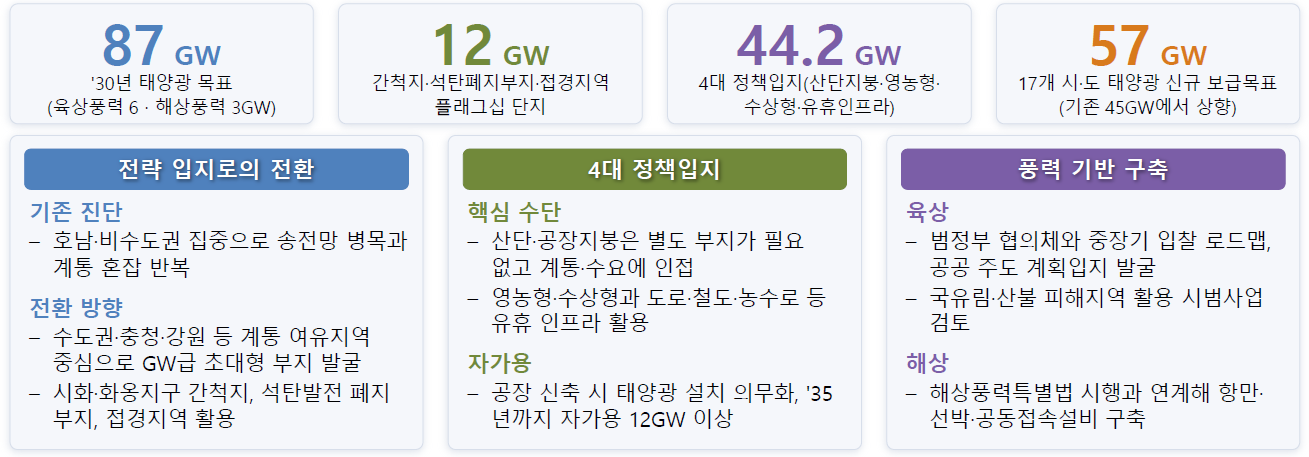Click the 87 GW solar target card

[161, 64]
